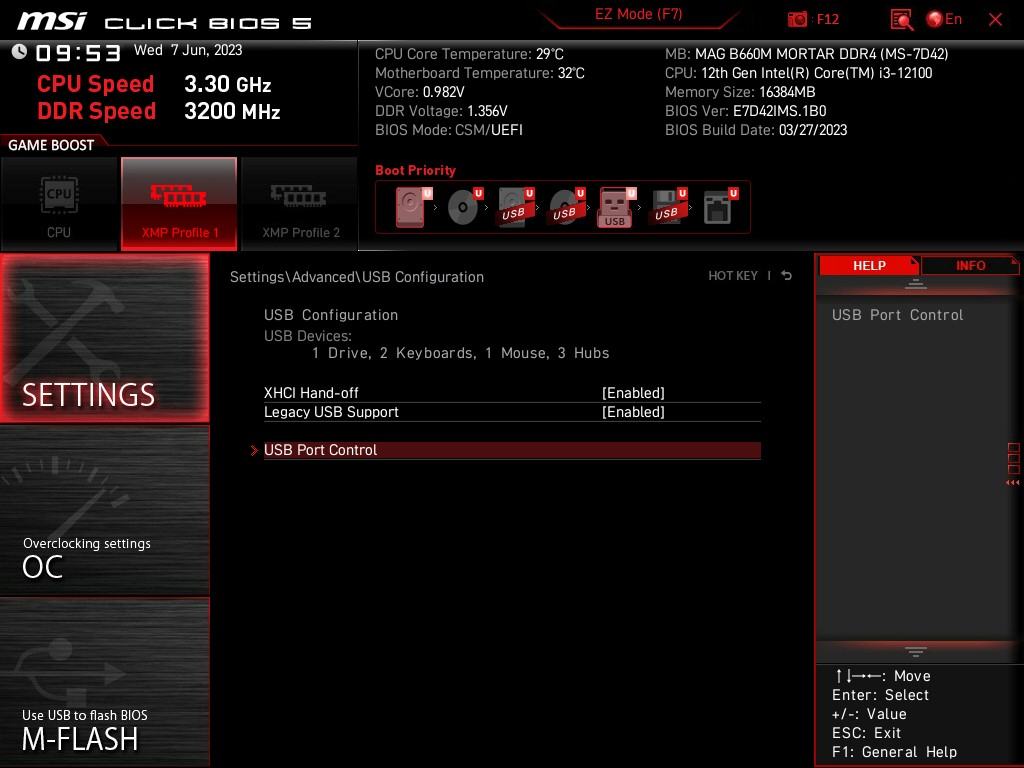Open the HOT KEY list
Viewport: 1024px width, 768px height.
[733, 276]
